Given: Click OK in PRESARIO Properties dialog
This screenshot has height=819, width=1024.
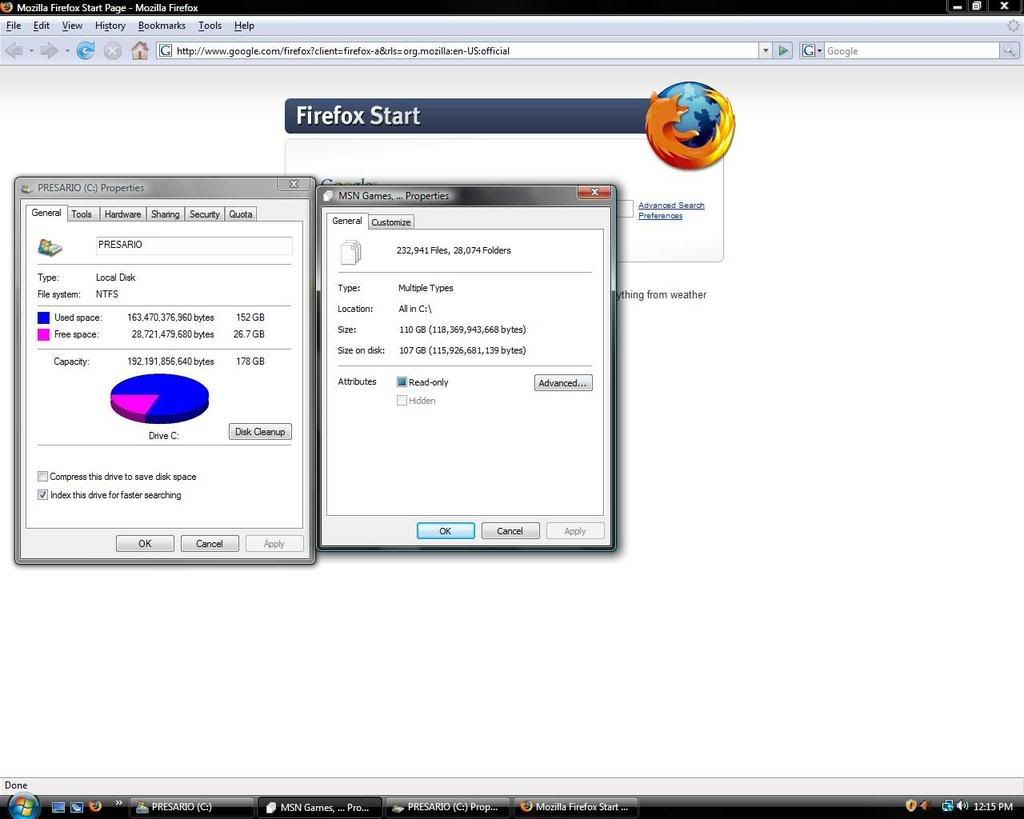Looking at the screenshot, I should 145,543.
